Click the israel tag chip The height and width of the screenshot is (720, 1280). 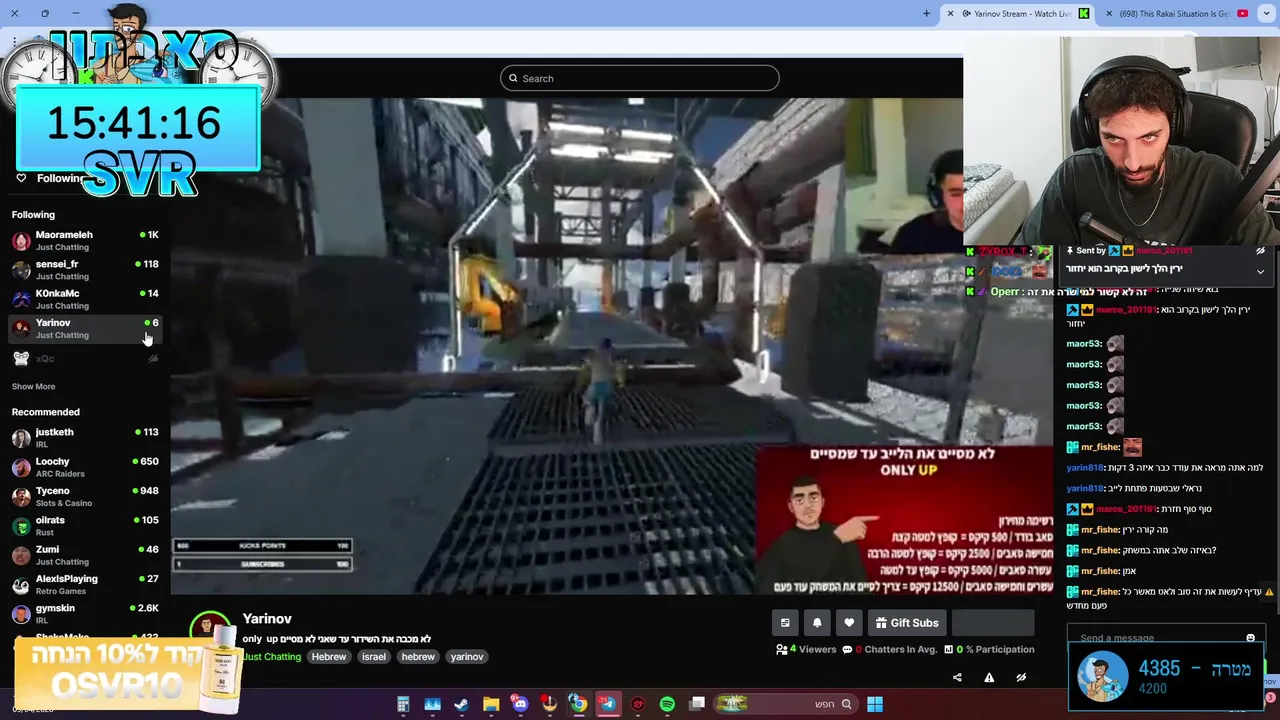pos(374,657)
